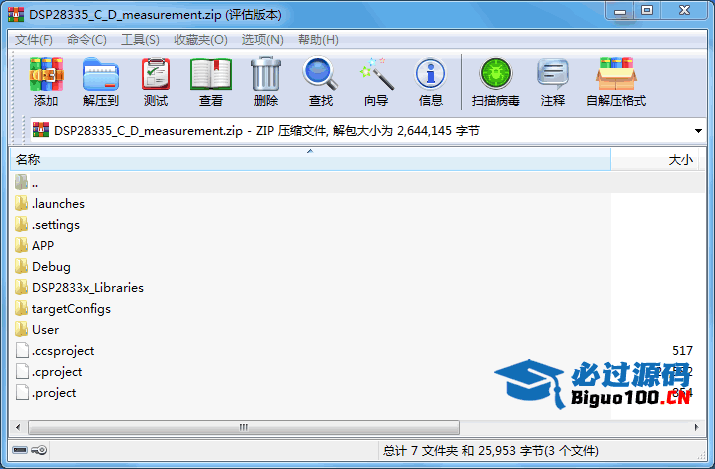Viewport: 715px width, 469px height.
Task: Click the key password status icon
Action: (39, 450)
